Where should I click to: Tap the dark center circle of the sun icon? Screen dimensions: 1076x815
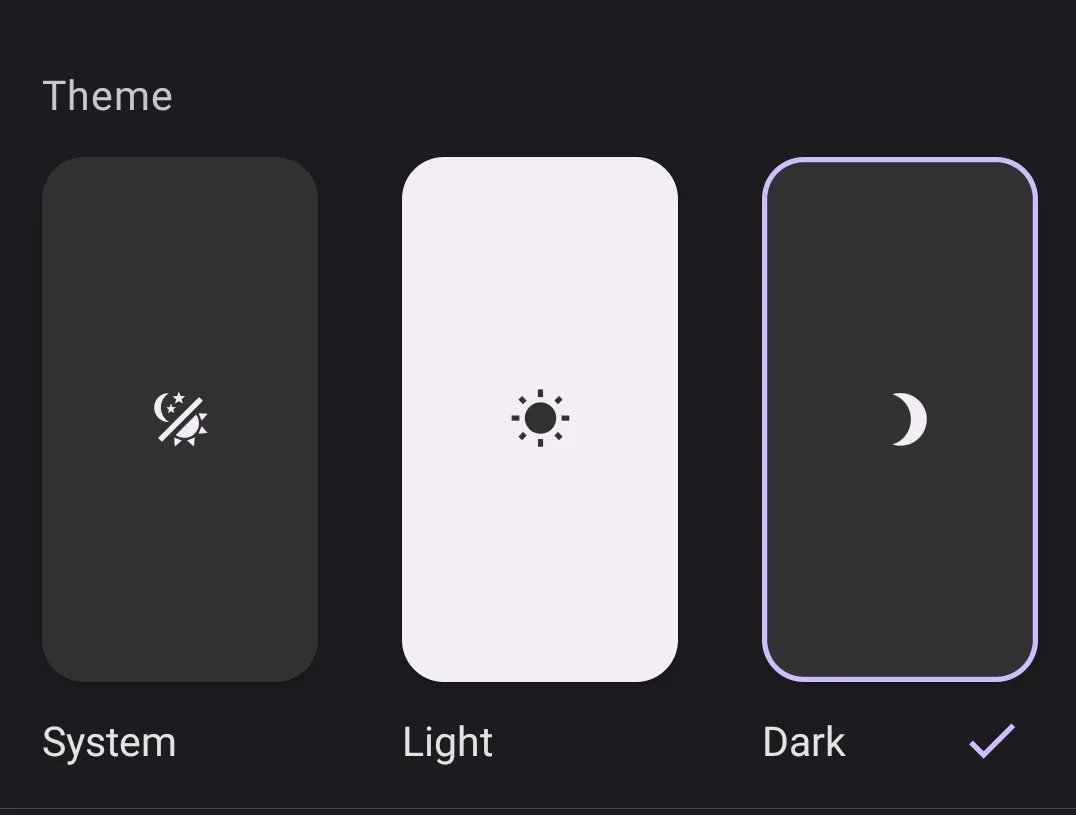tap(540, 418)
